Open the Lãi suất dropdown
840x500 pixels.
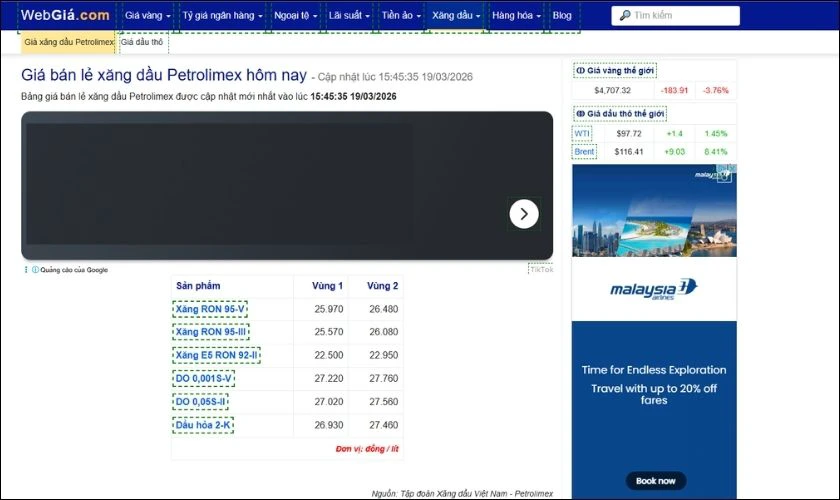pyautogui.click(x=349, y=16)
